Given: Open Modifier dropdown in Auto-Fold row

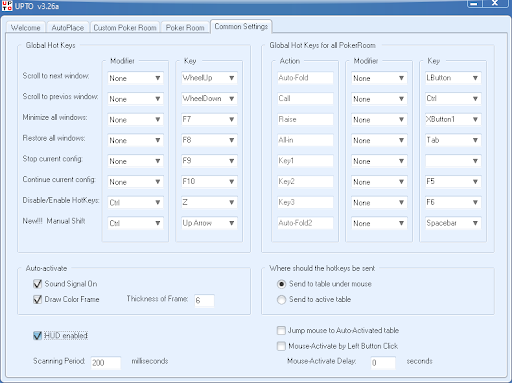Looking at the screenshot, I should coord(379,78).
